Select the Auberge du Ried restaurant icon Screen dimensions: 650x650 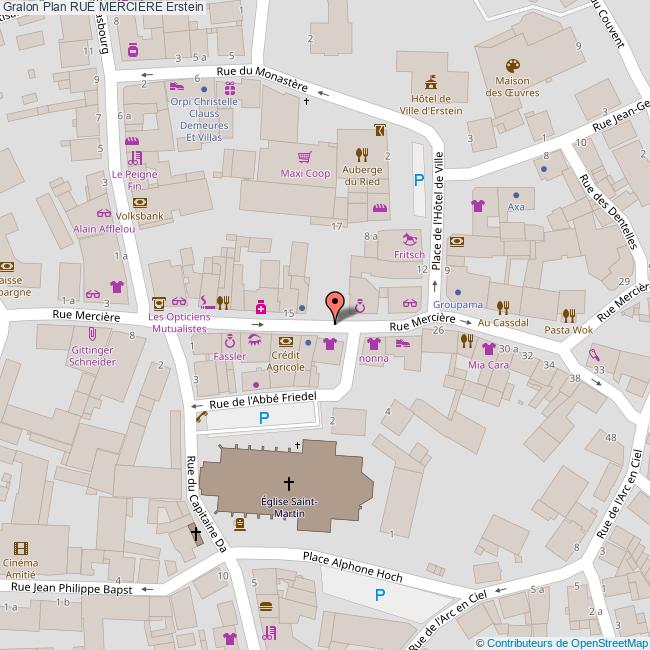pyautogui.click(x=362, y=154)
